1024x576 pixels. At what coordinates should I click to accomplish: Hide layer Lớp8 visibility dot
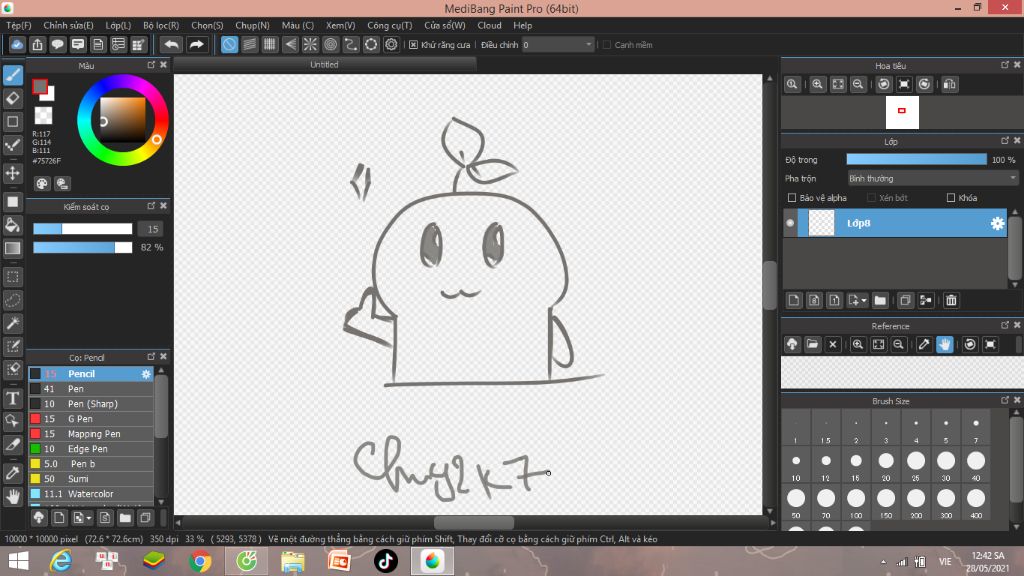pyautogui.click(x=790, y=223)
